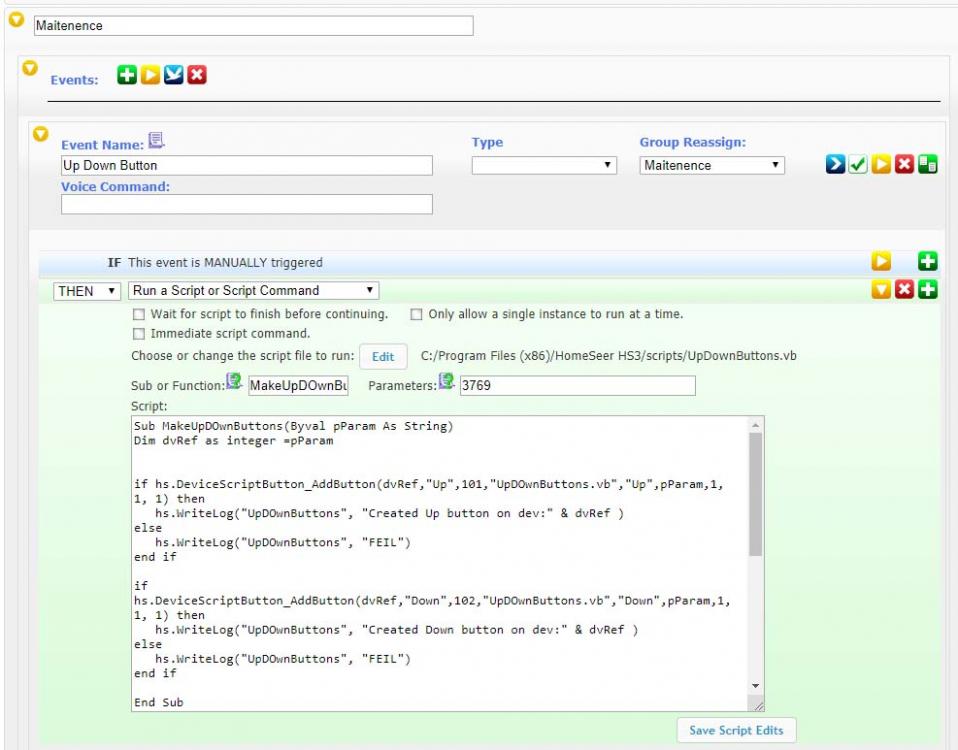Remove the Run a Script action
This screenshot has height=750, width=958.
[904, 290]
